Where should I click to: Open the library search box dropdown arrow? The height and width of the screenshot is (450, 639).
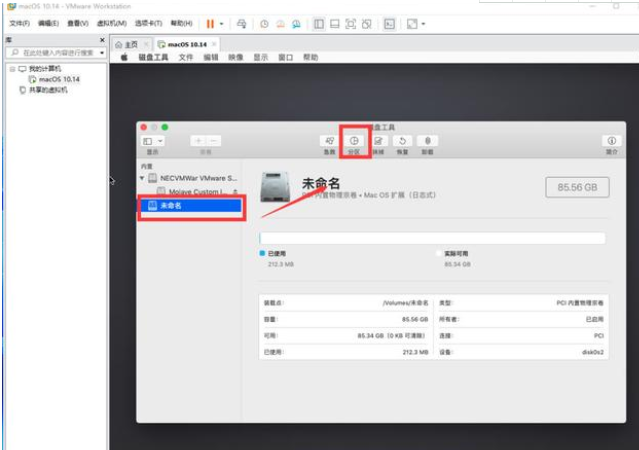coord(102,52)
